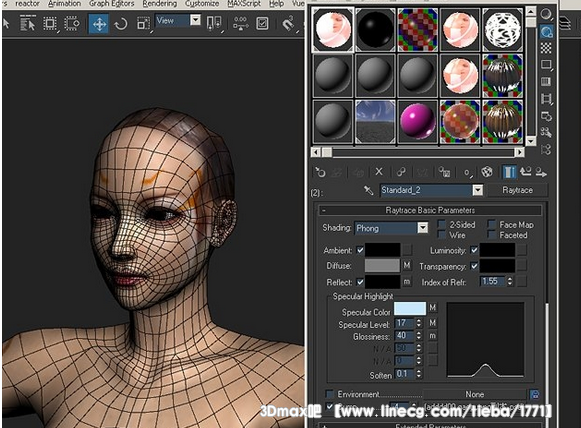581x428 pixels.
Task: Click the Go Forward to Sibling icon
Action: (541, 172)
